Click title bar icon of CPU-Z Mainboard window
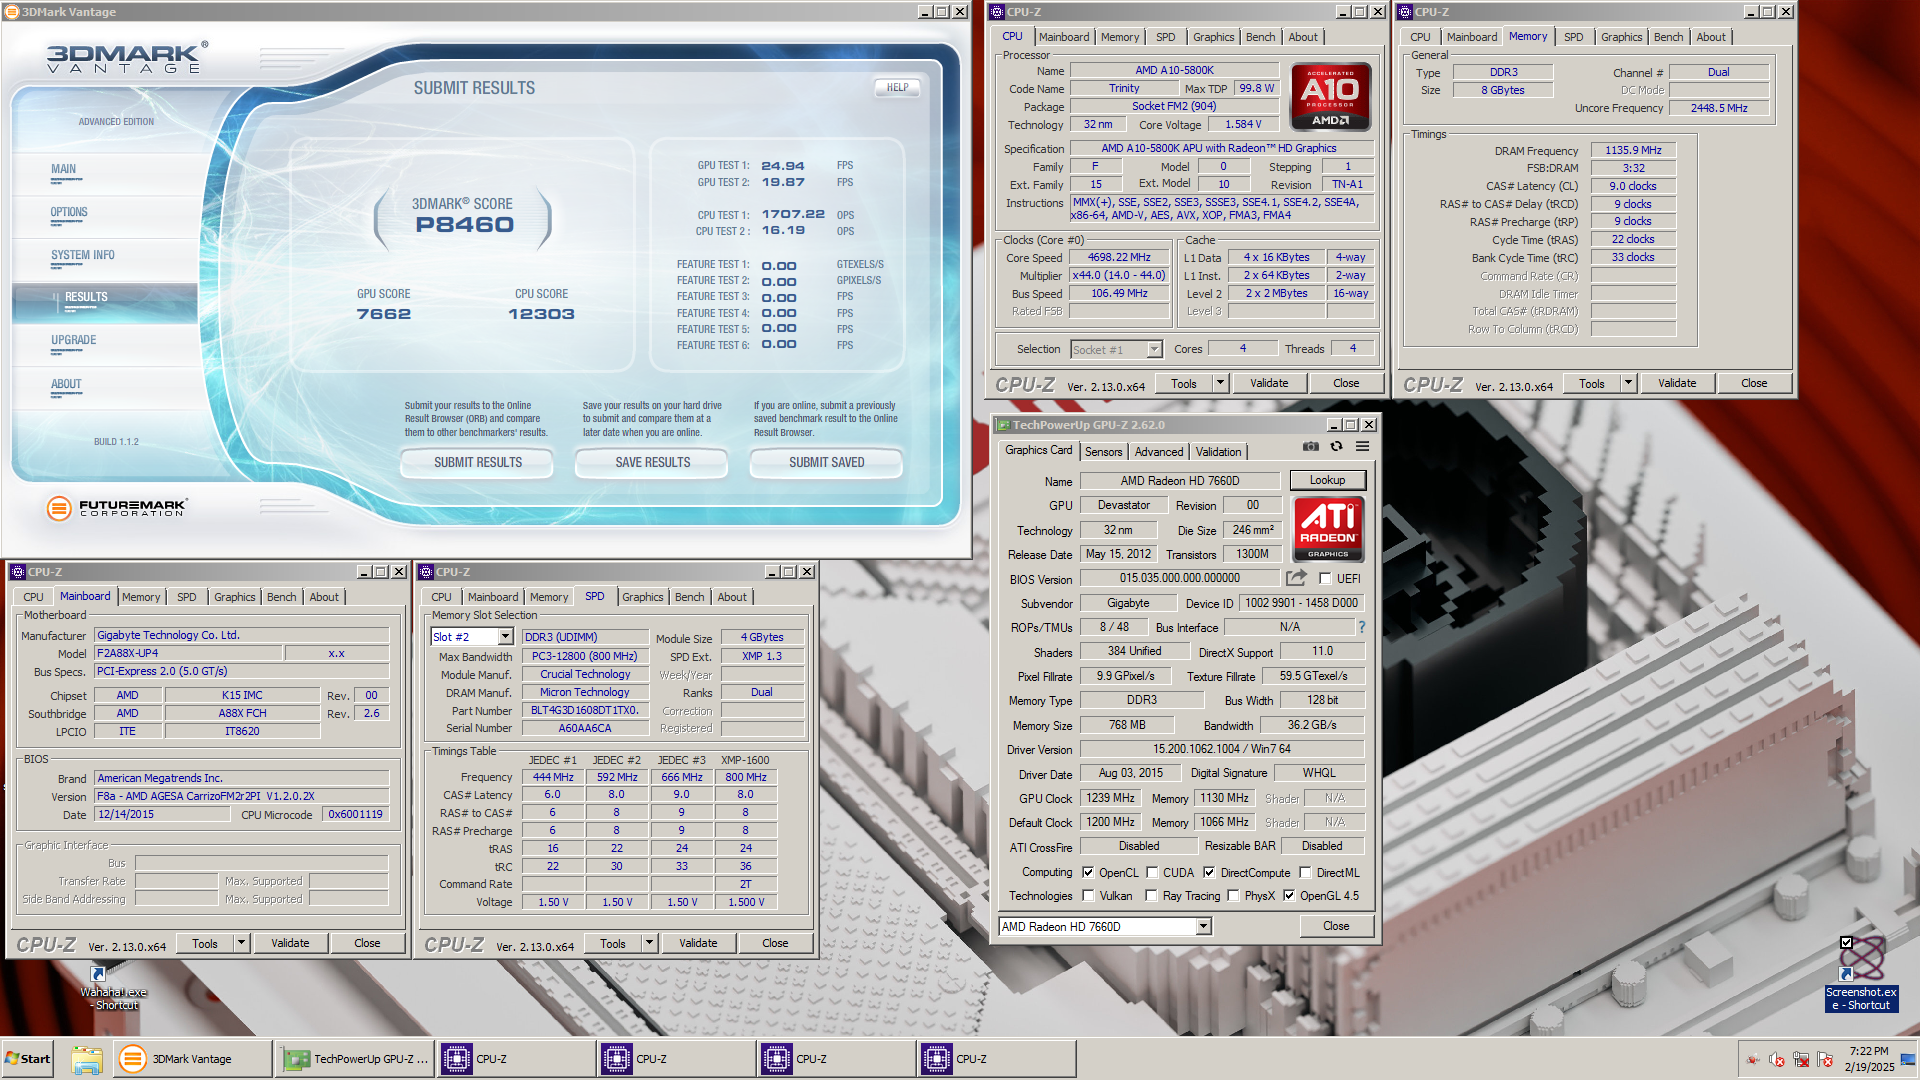Screen dimensions: 1920x1080 click(x=17, y=572)
